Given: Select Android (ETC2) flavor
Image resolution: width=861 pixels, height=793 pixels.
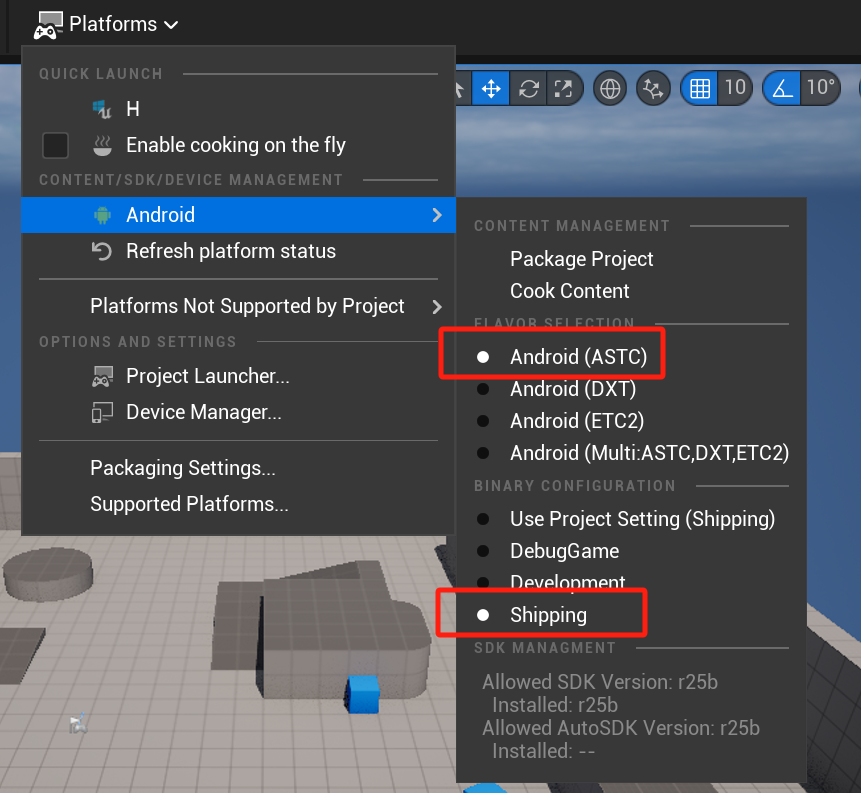Looking at the screenshot, I should coord(577,421).
